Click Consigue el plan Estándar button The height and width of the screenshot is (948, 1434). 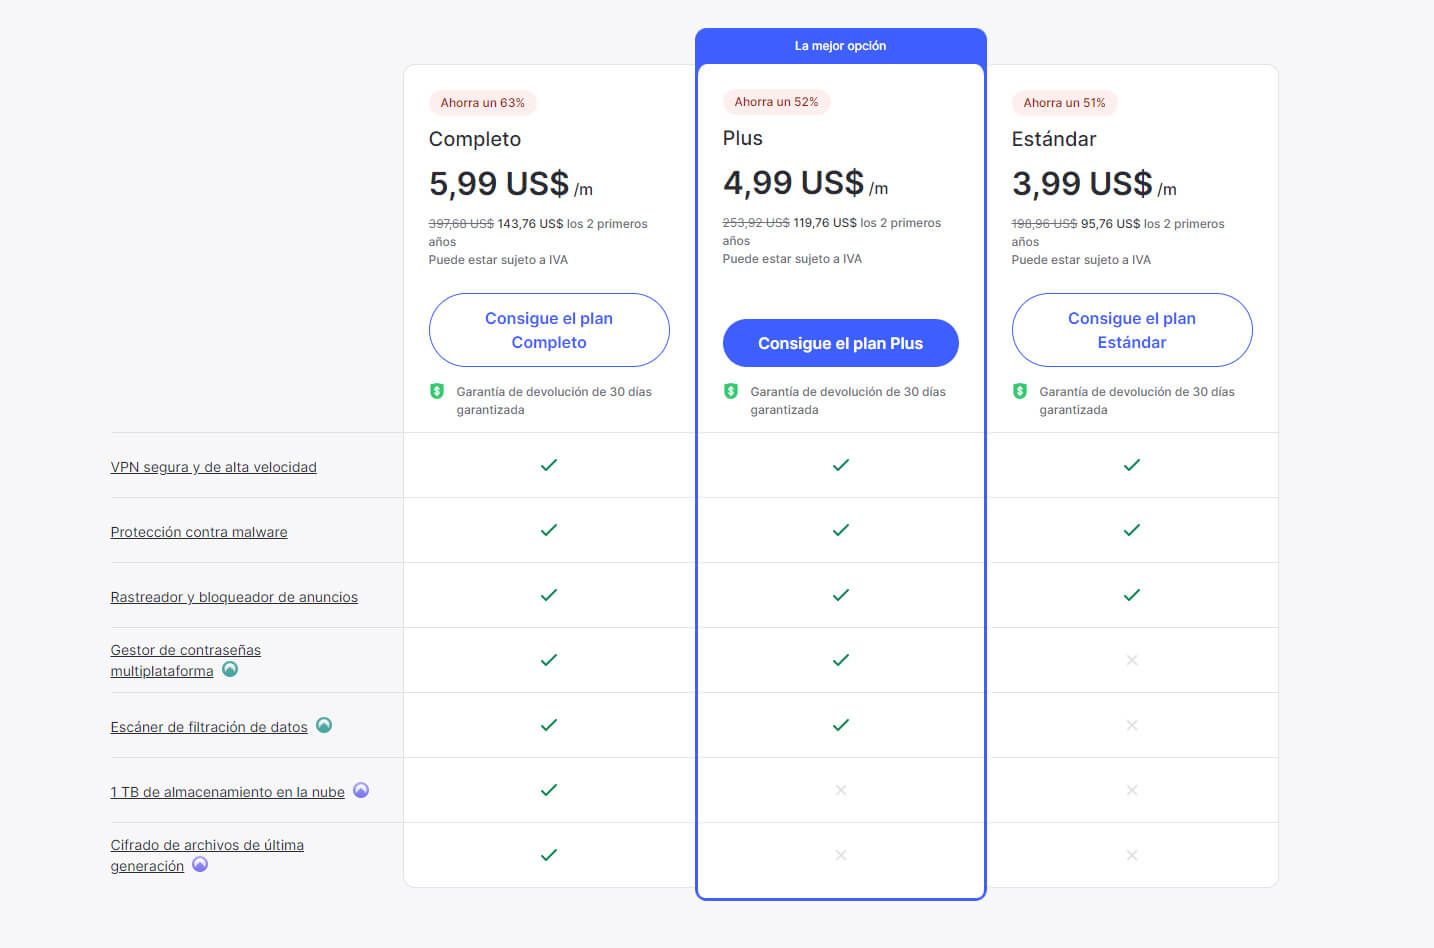[x=1132, y=330]
